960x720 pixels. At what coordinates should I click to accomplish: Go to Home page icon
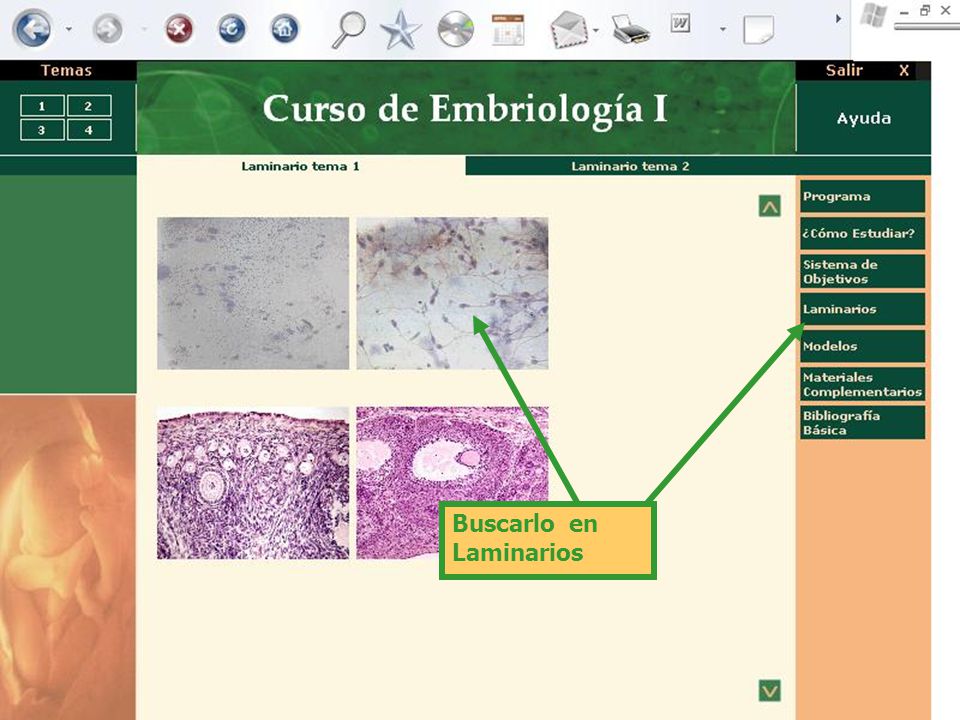pos(285,29)
